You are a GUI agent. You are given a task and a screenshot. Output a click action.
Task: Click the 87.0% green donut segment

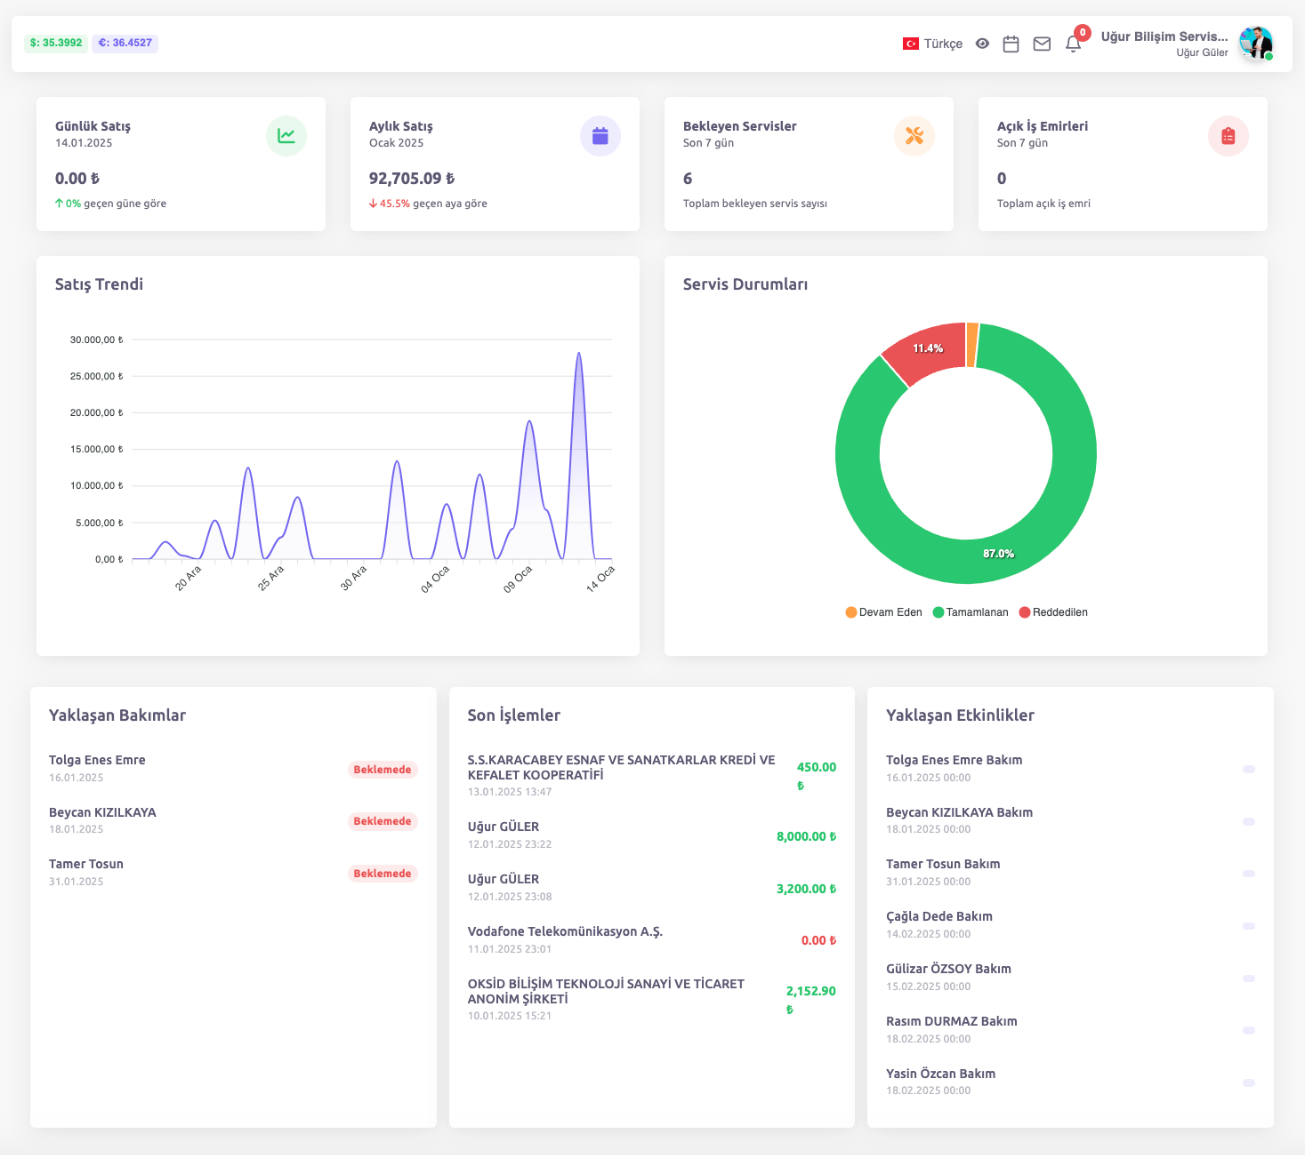click(x=1000, y=553)
